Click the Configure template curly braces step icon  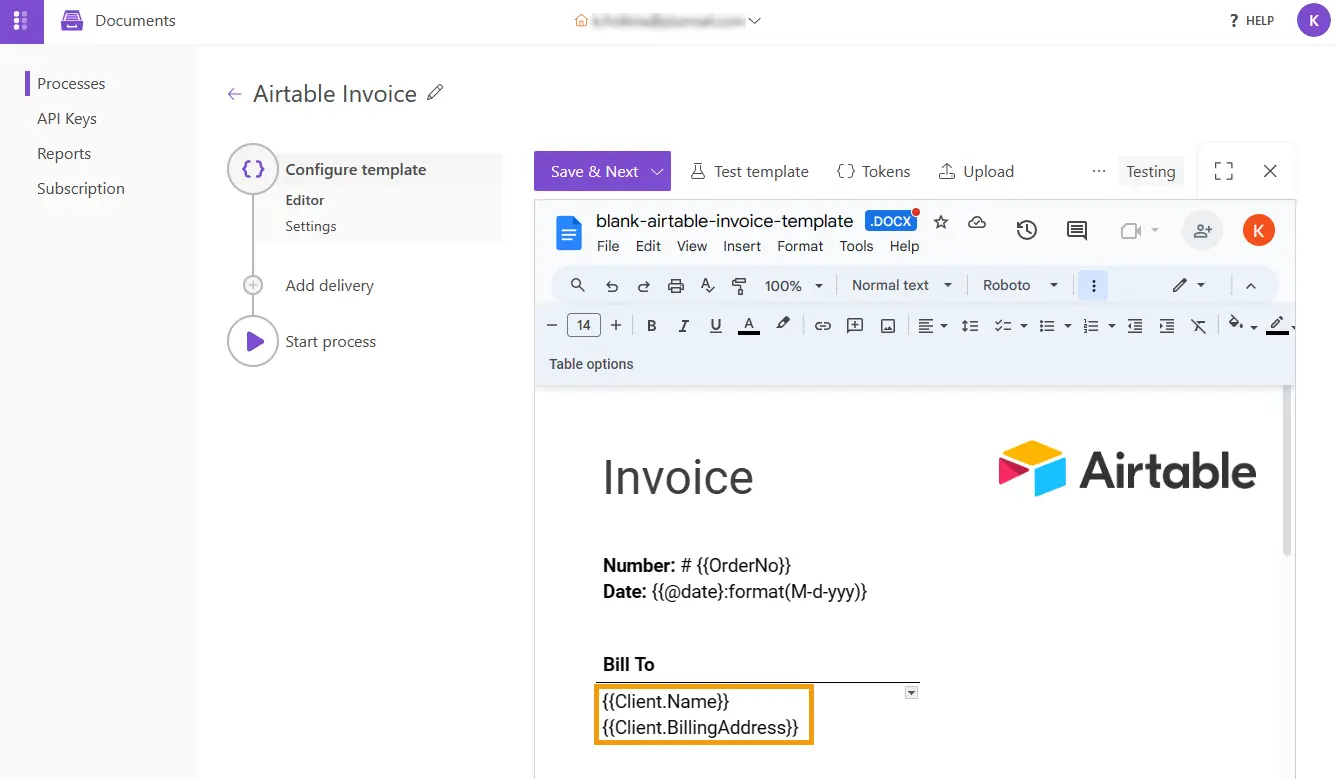tap(253, 169)
